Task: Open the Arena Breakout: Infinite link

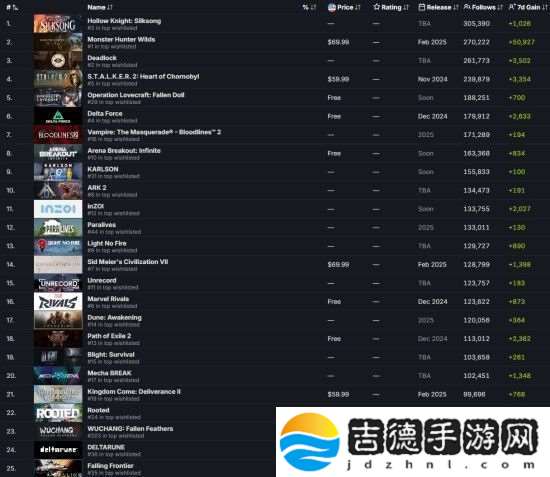Action: click(x=124, y=151)
